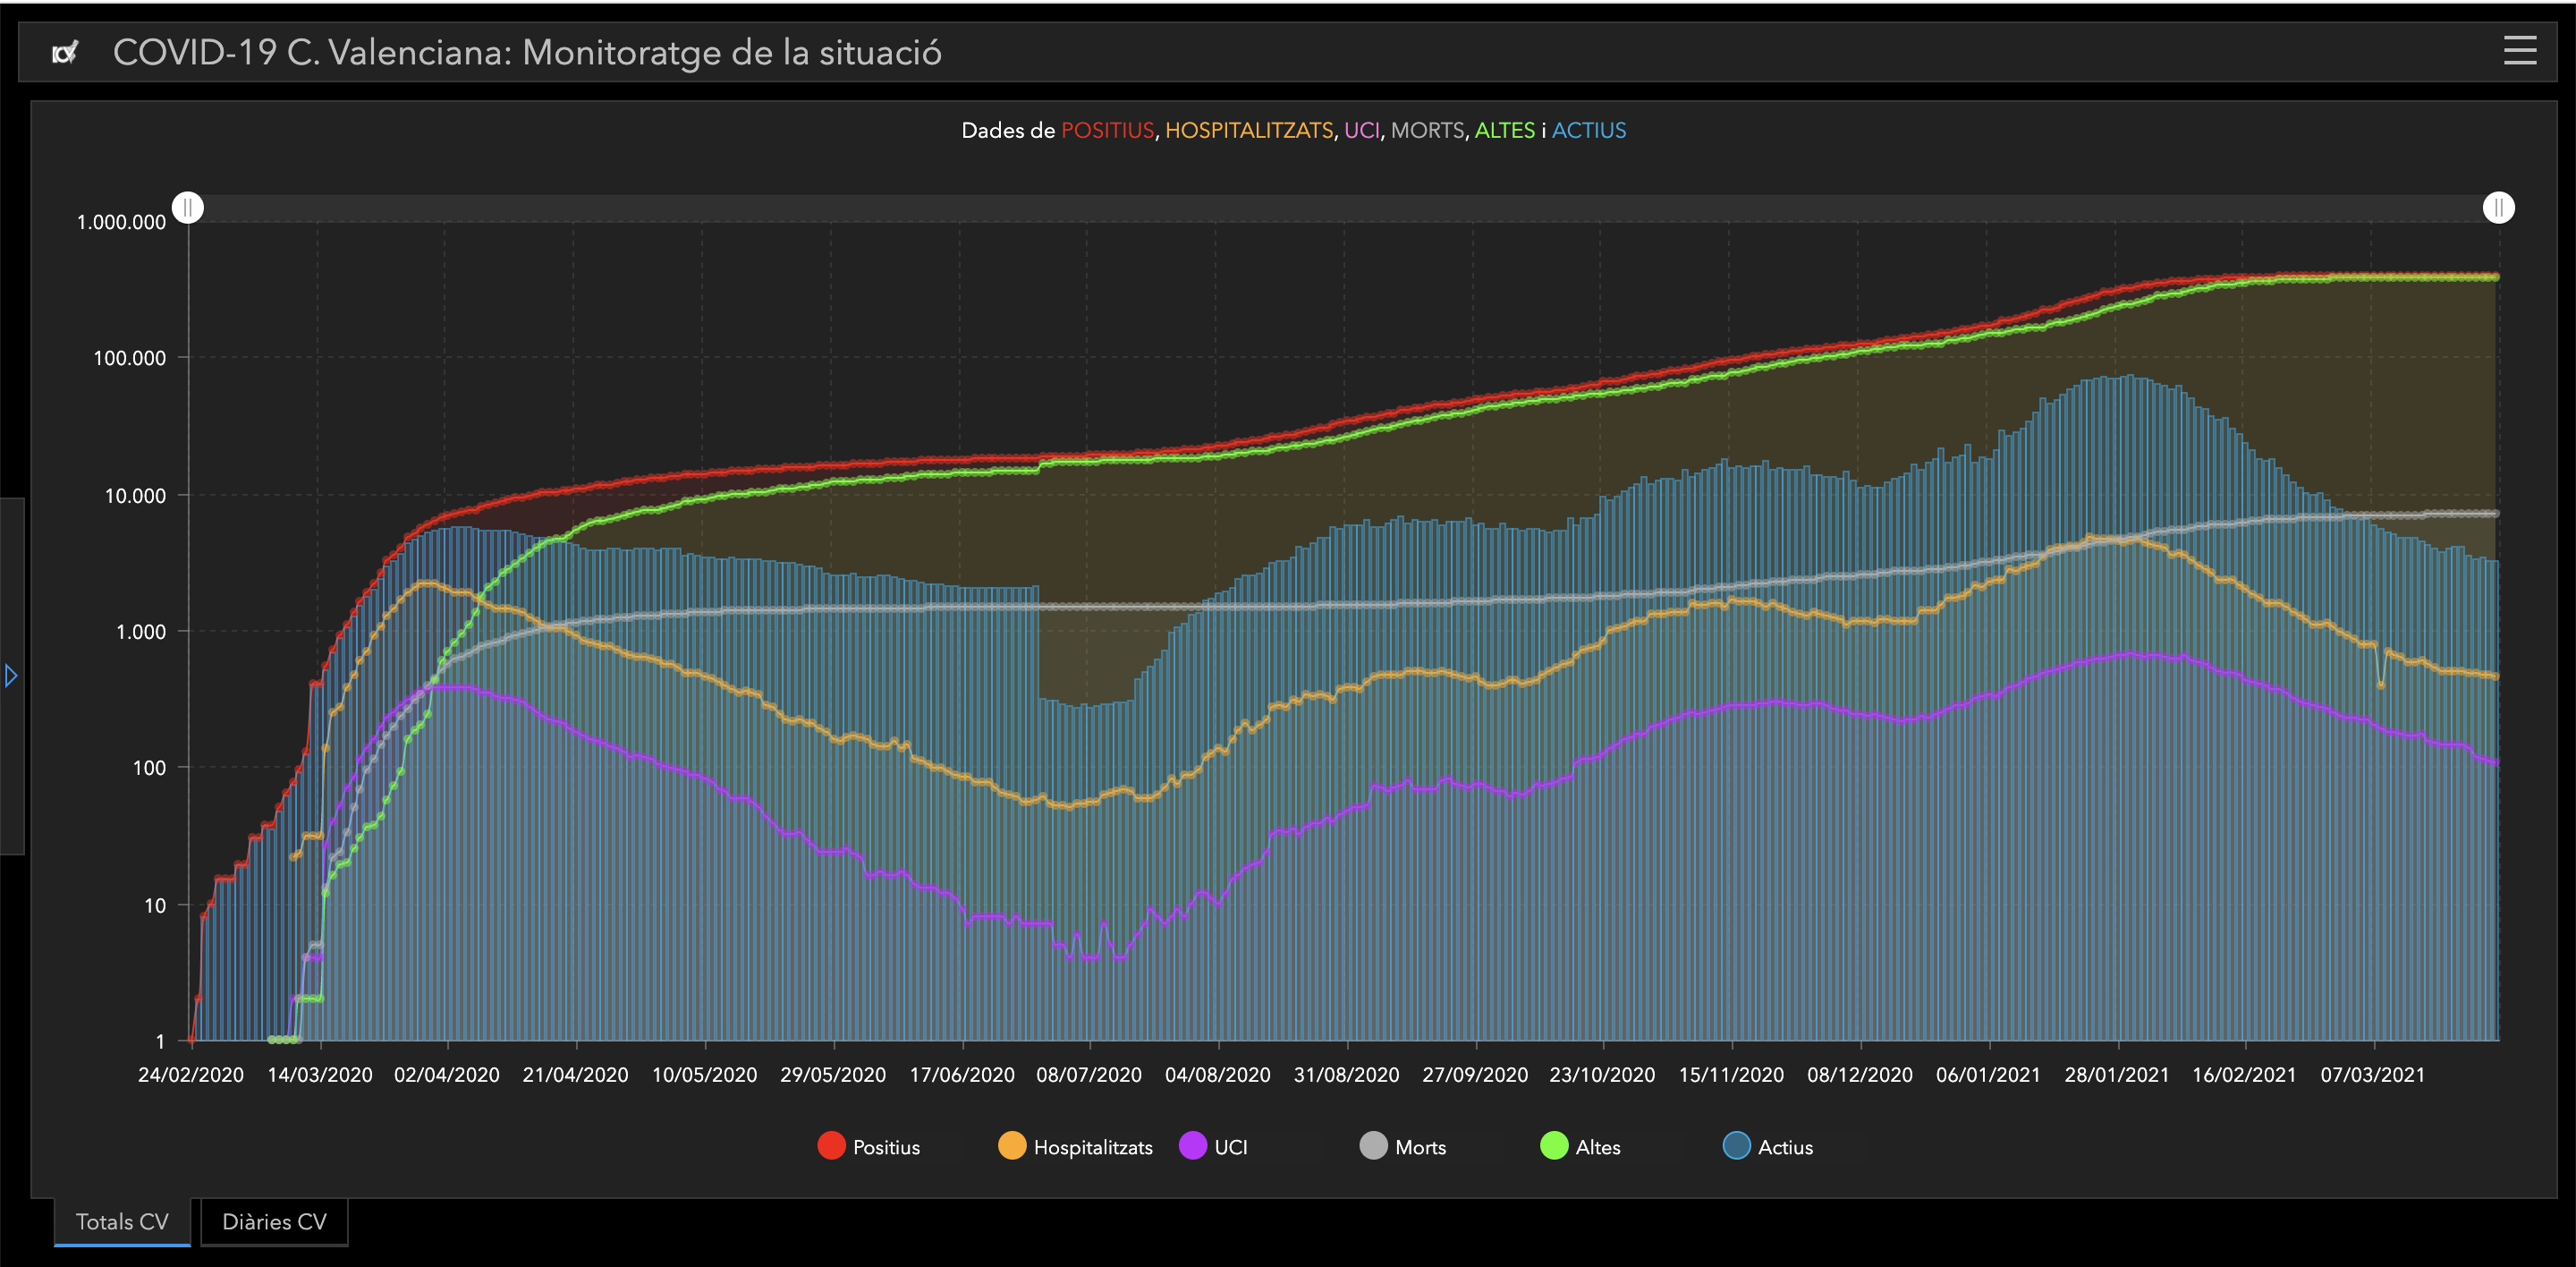The width and height of the screenshot is (2576, 1267).
Task: Click the dashboard logo icon beside the title
Action: (65, 53)
